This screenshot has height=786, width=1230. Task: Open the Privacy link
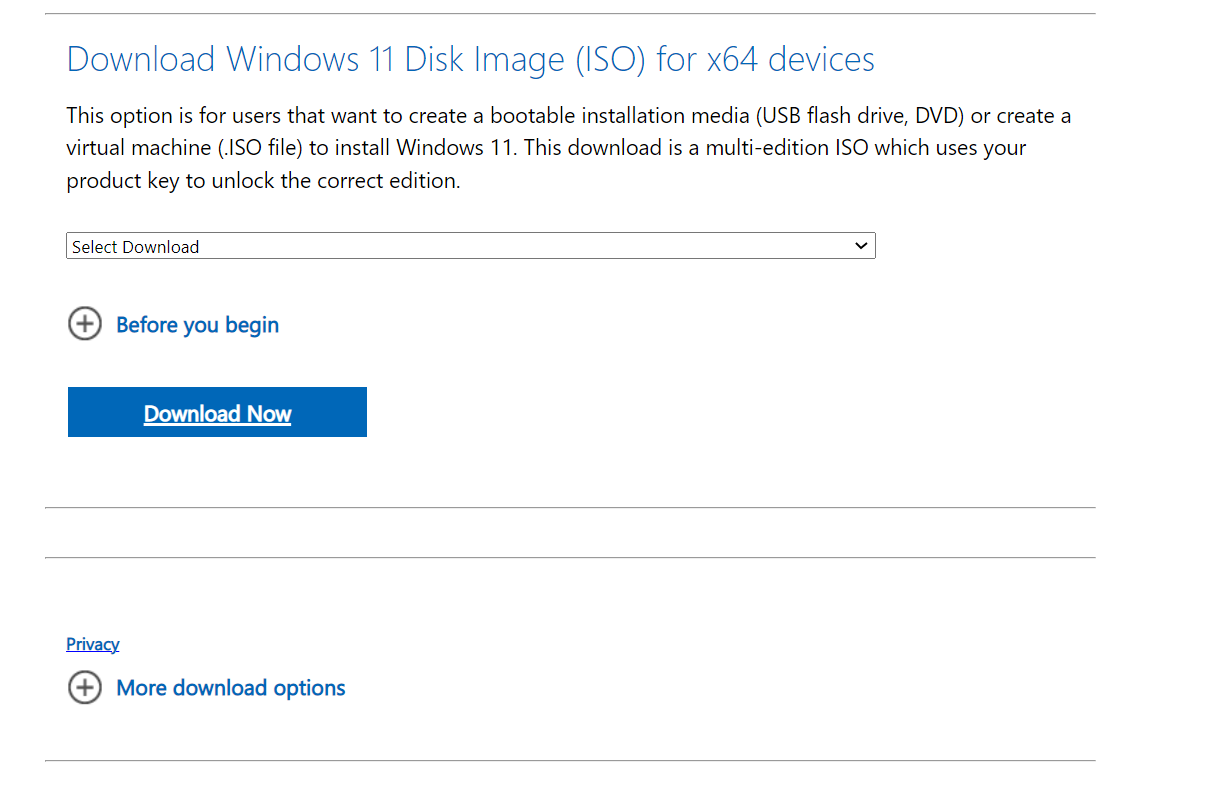(93, 644)
